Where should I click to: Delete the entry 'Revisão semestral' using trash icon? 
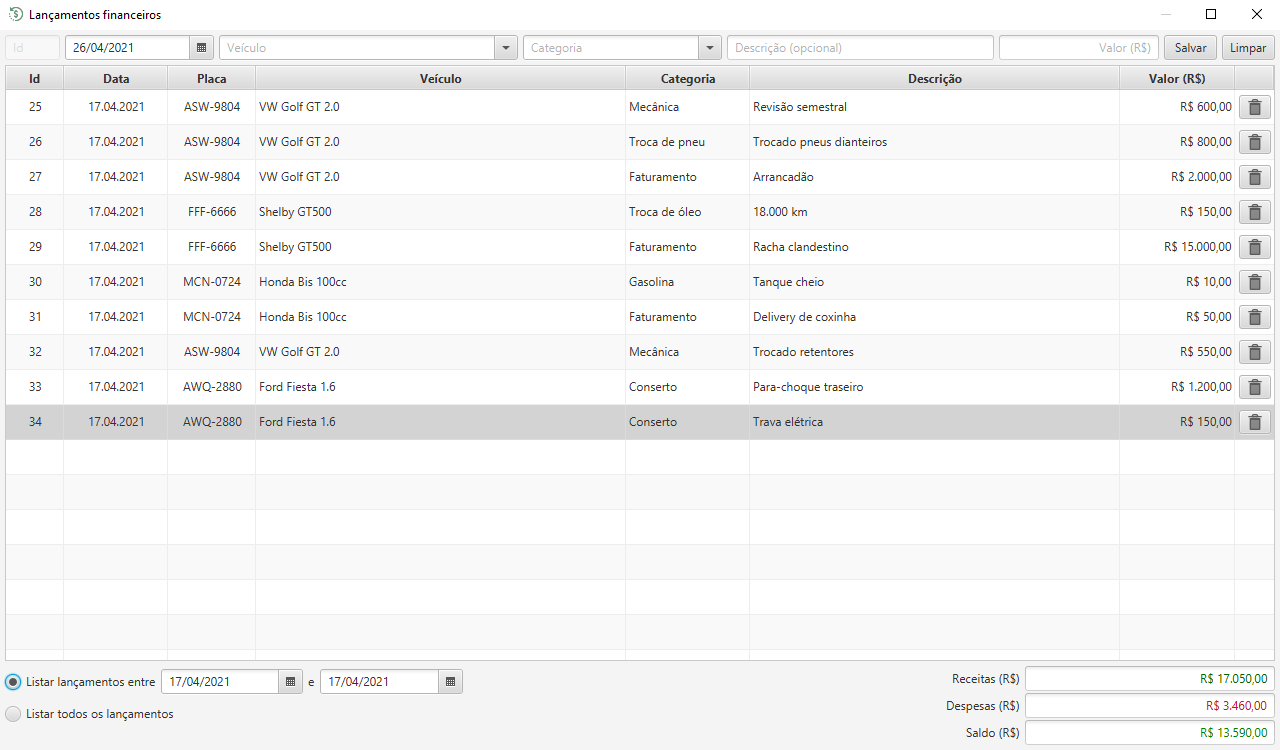[x=1254, y=106]
